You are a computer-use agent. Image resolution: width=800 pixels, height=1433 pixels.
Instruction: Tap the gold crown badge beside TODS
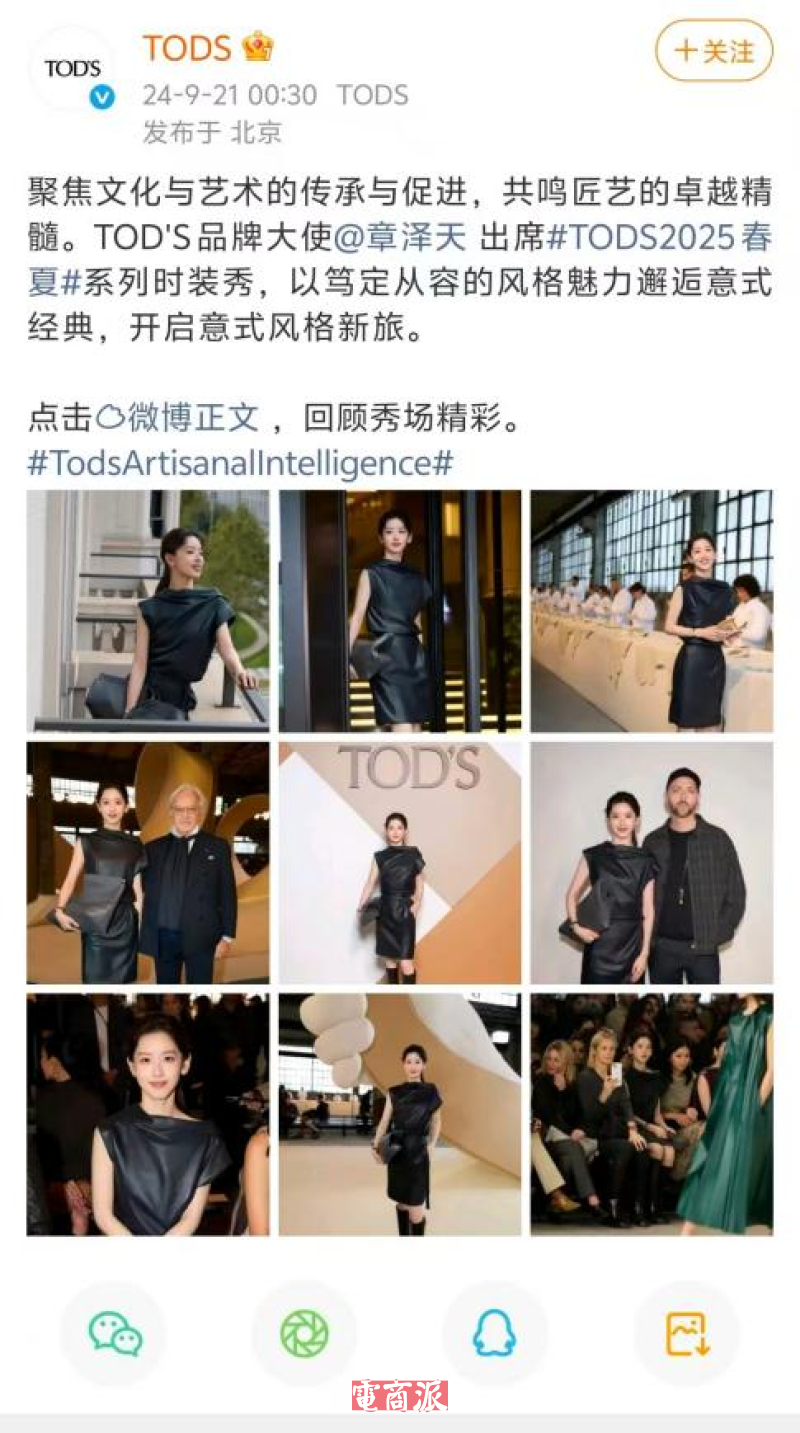[257, 47]
